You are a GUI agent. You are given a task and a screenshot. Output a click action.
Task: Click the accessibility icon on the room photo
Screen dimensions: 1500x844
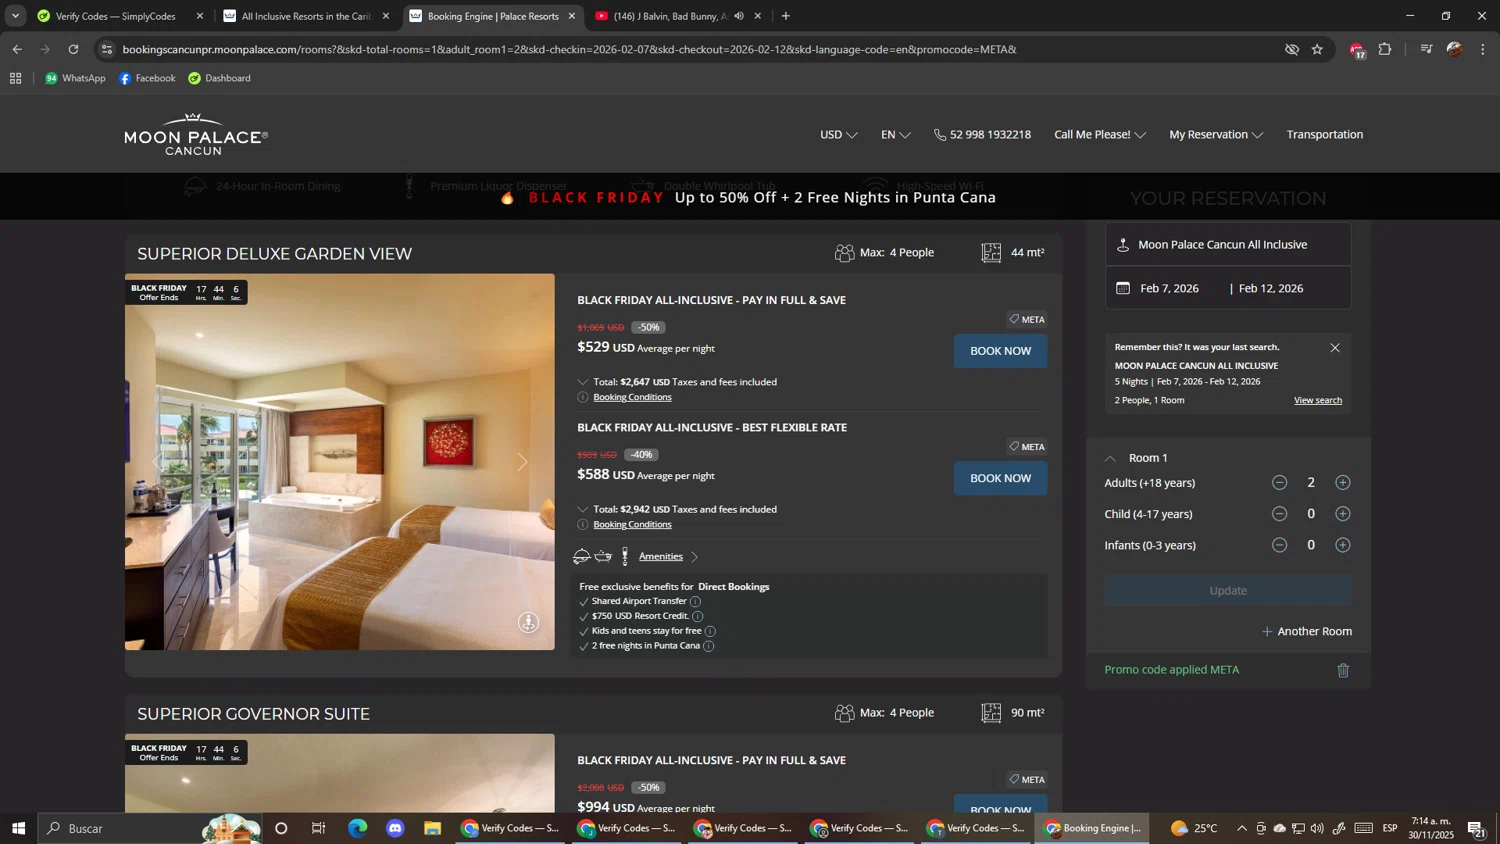[528, 623]
